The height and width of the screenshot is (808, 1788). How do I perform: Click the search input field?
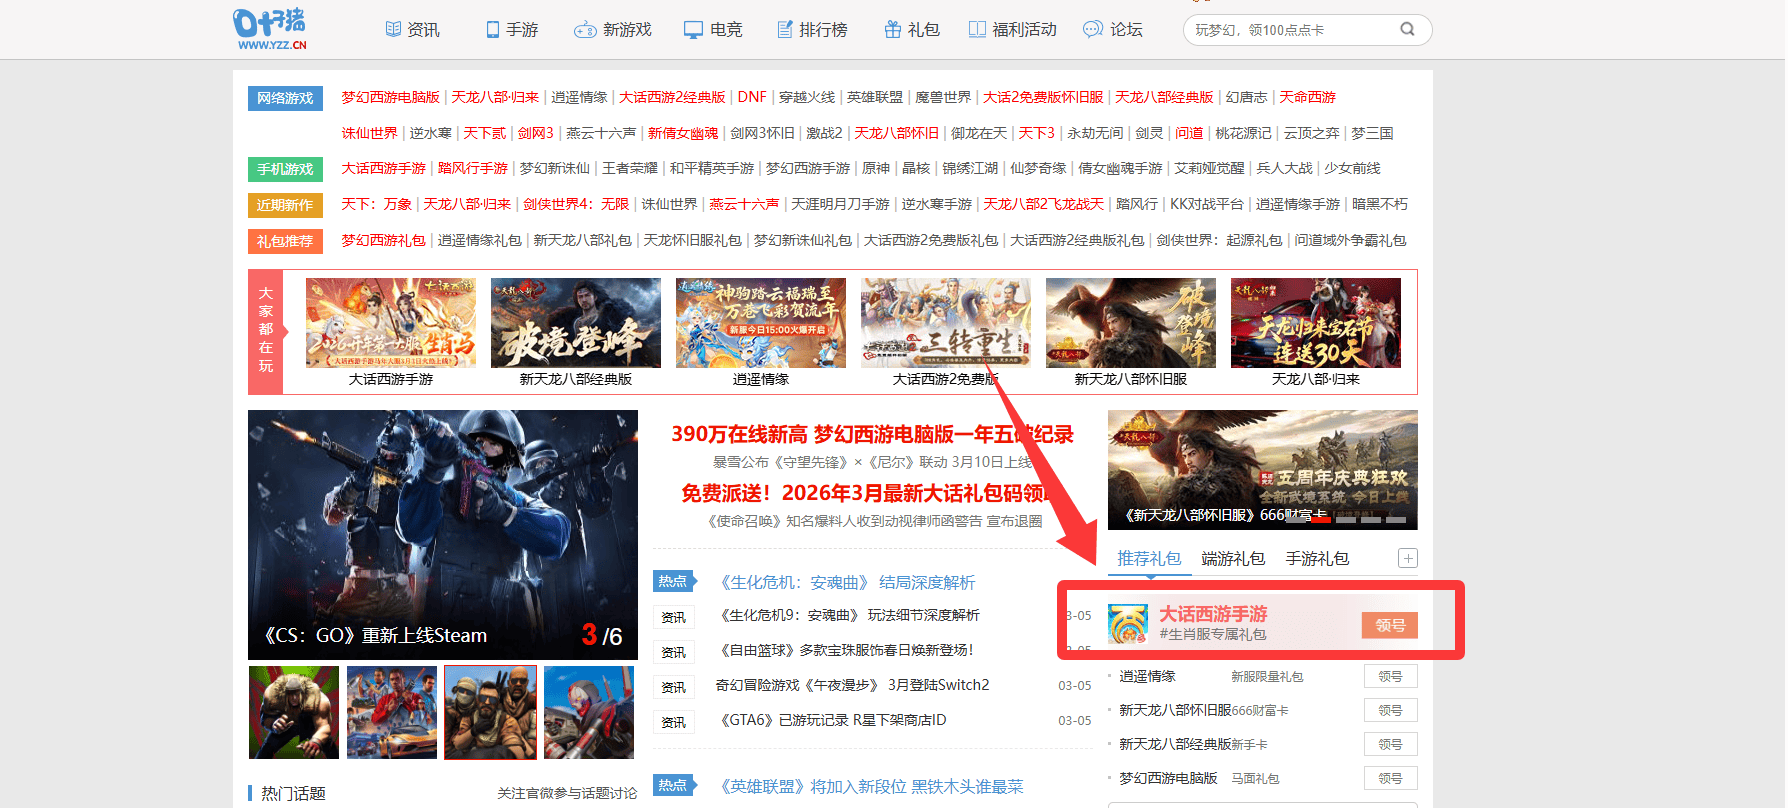point(1290,30)
